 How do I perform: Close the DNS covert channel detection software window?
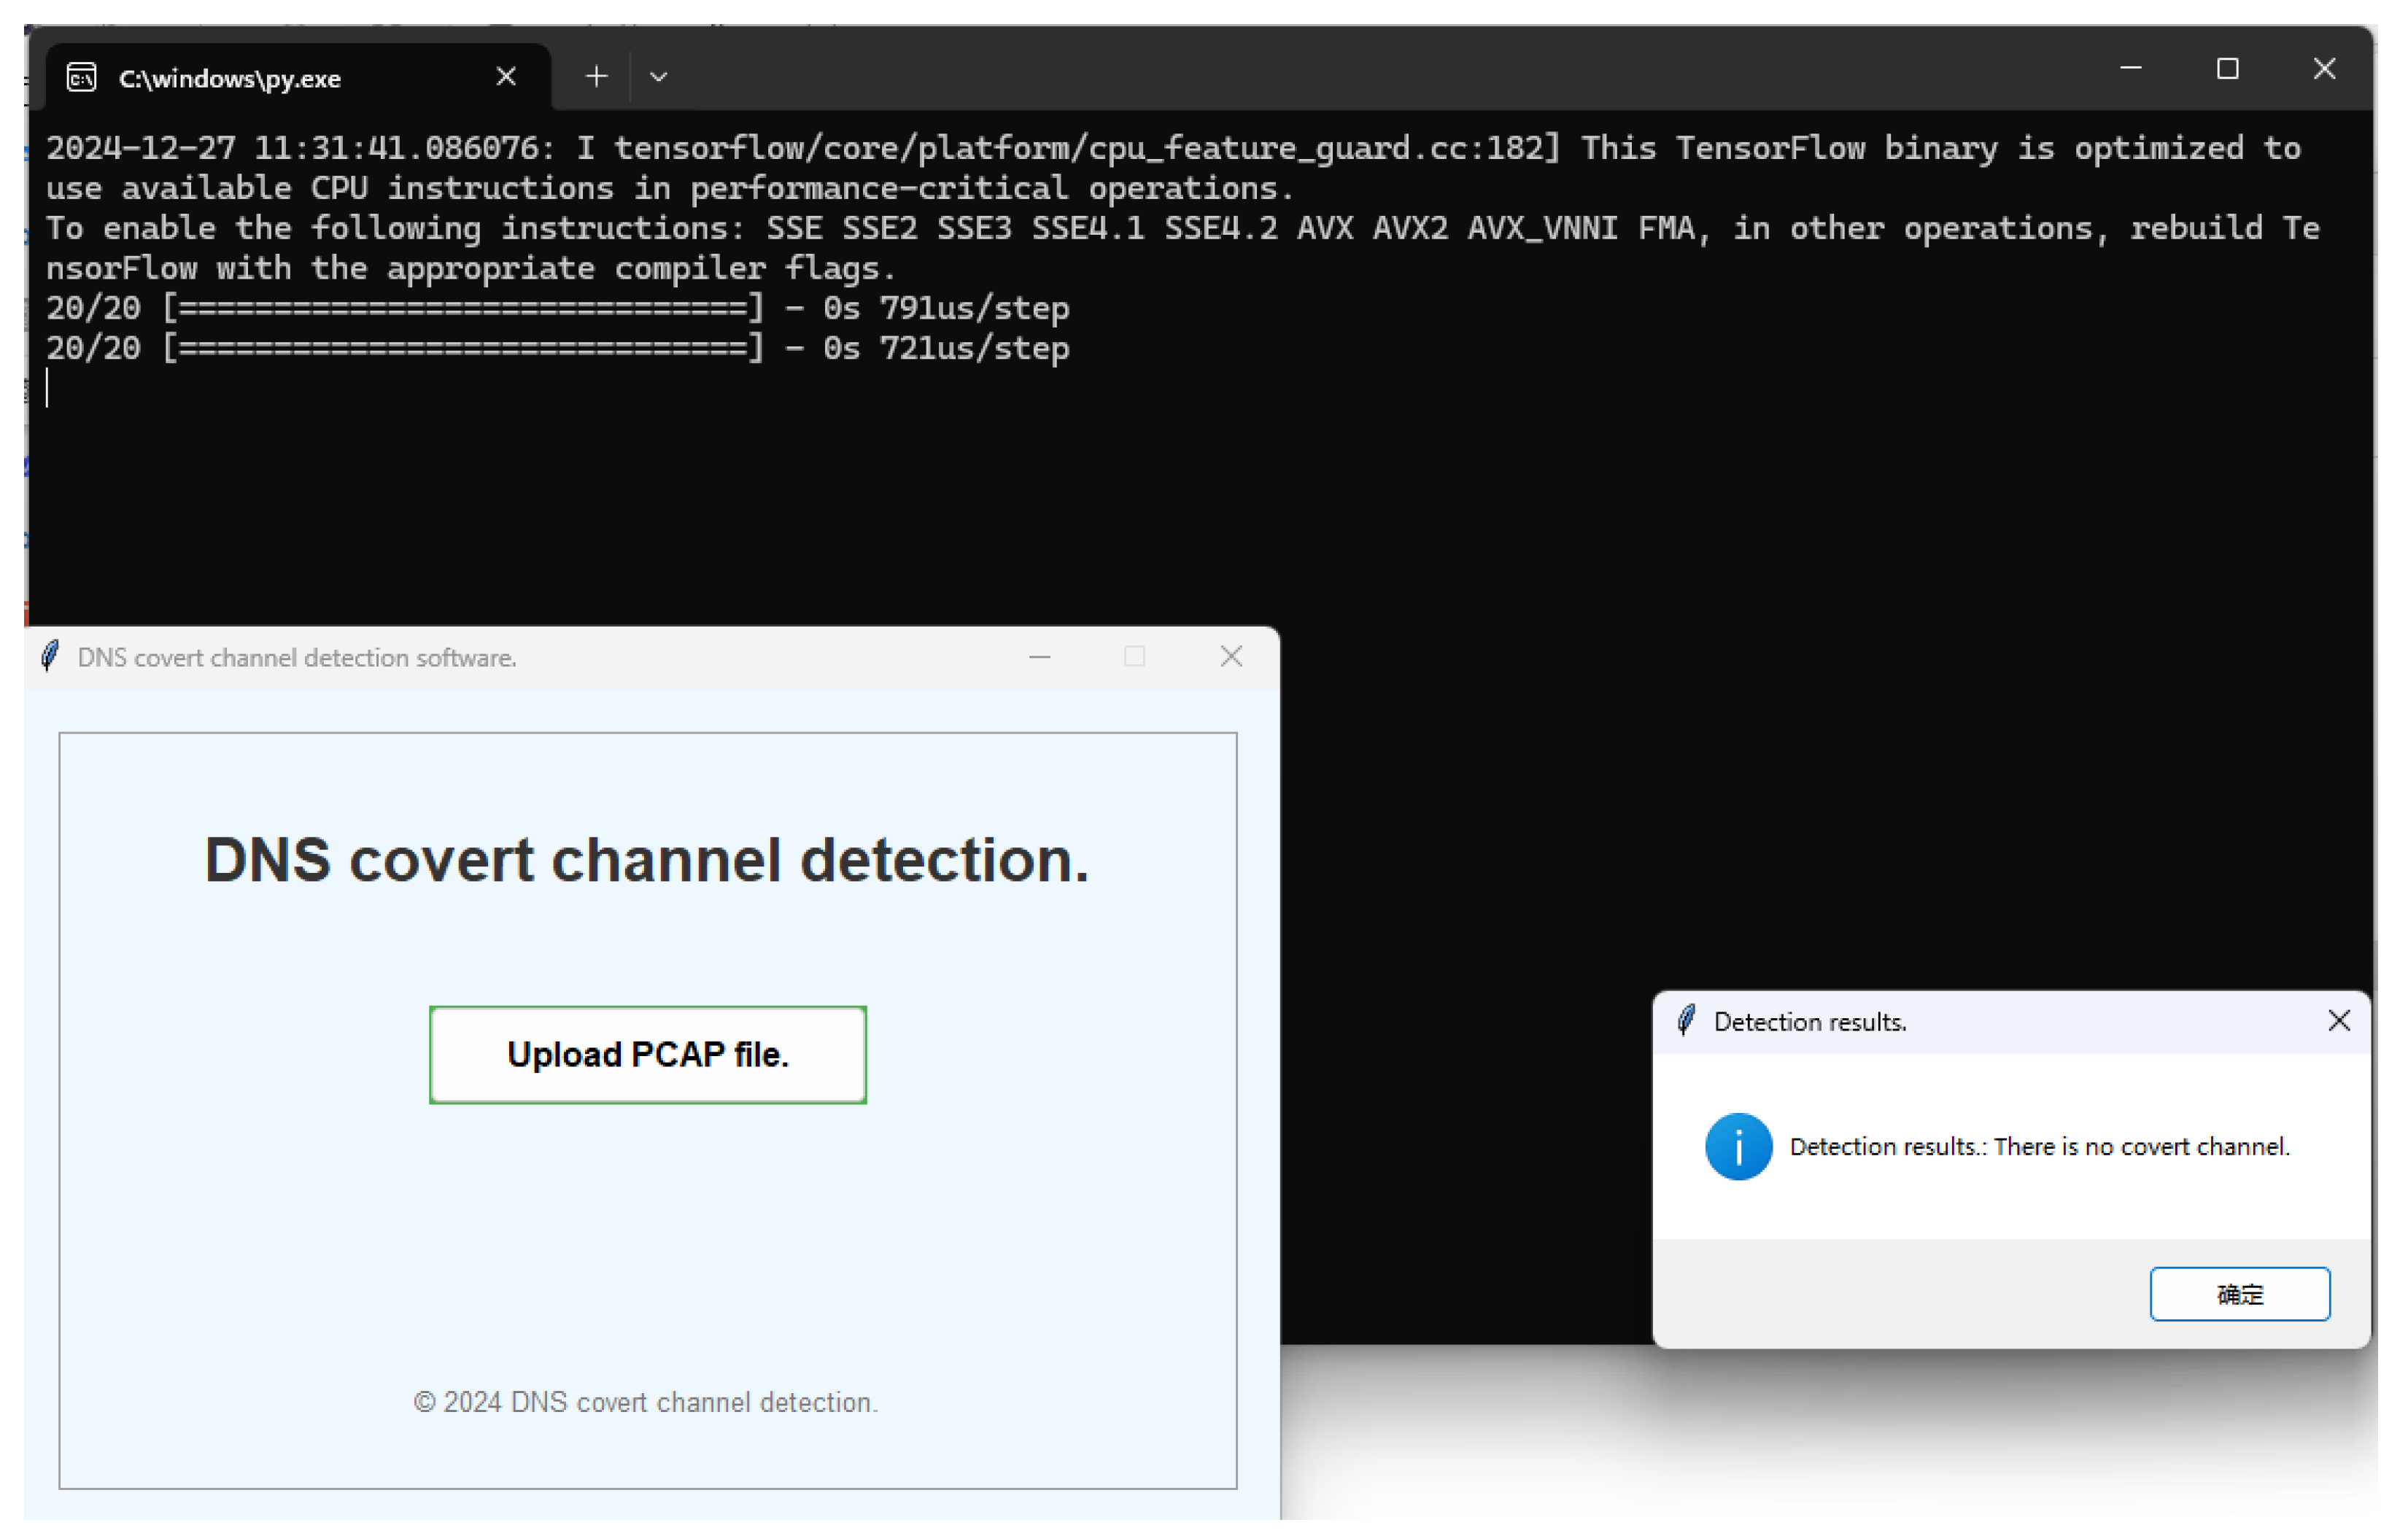1231,656
